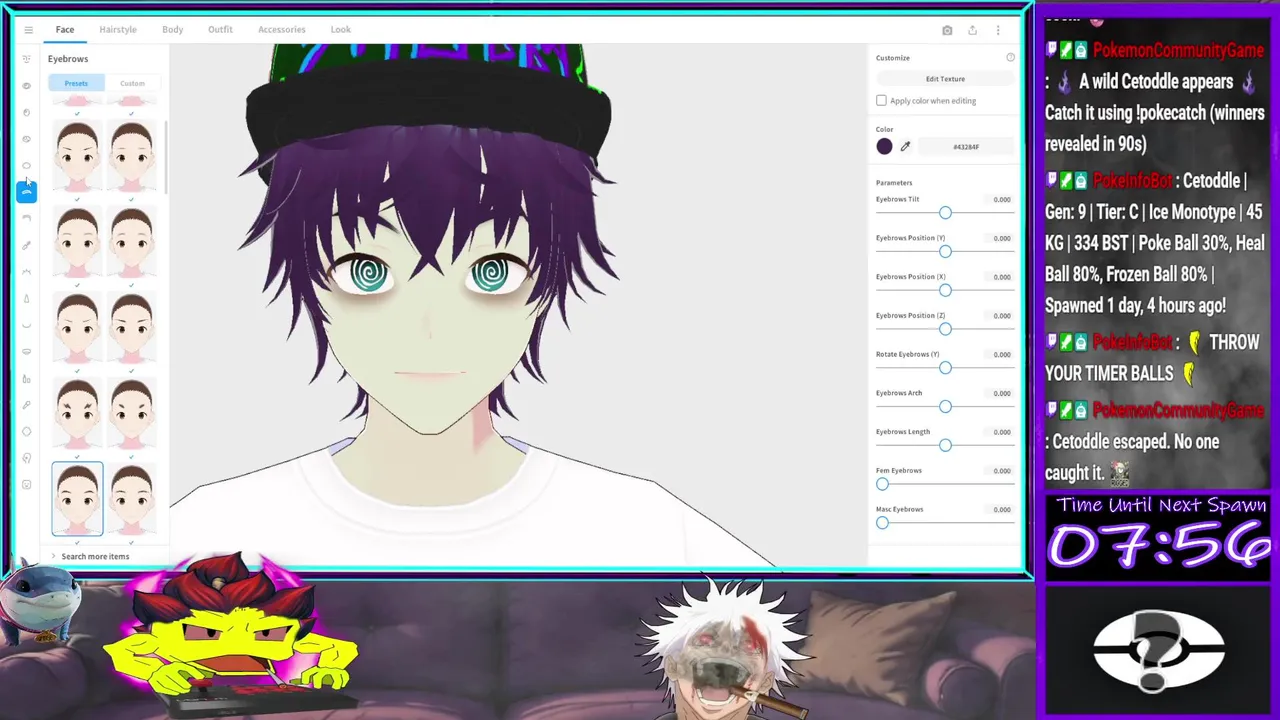Click the Masc Eyebrows slider handle
This screenshot has width=1280, height=720.
(882, 522)
